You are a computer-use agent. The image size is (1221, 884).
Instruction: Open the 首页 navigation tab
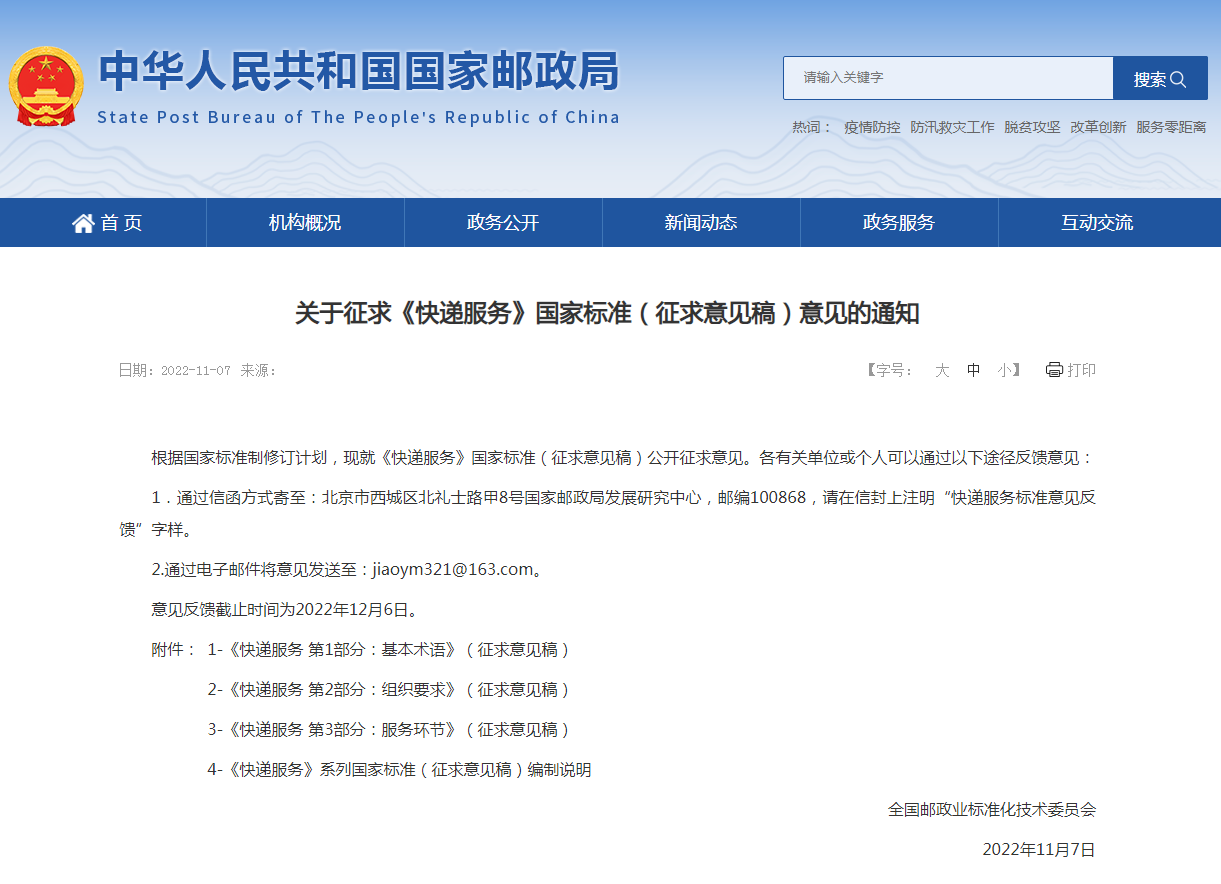(107, 223)
